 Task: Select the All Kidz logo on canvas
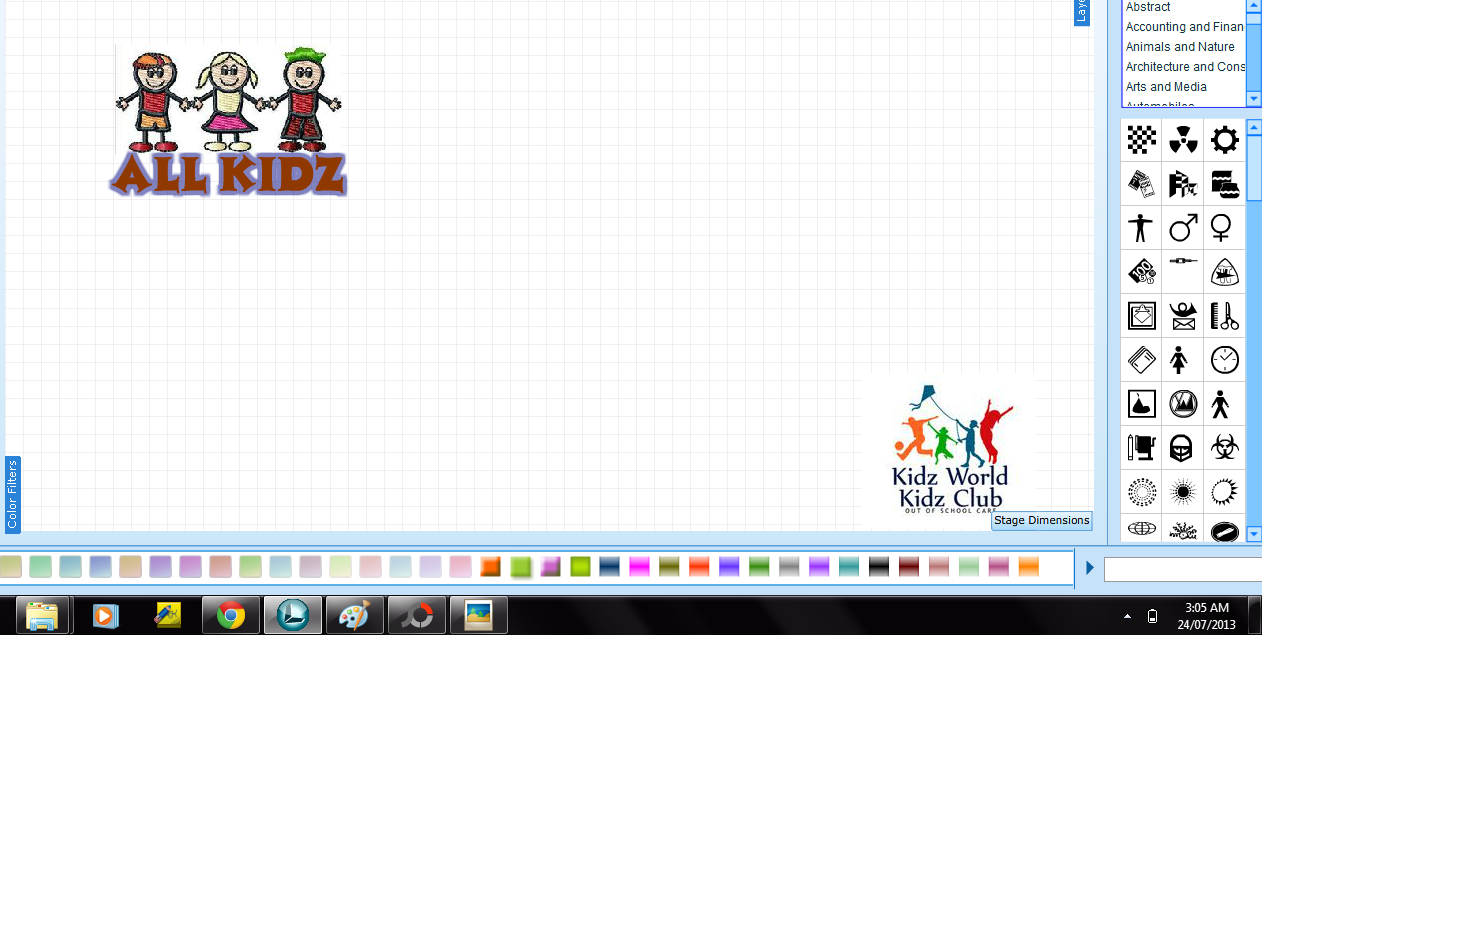[x=228, y=121]
